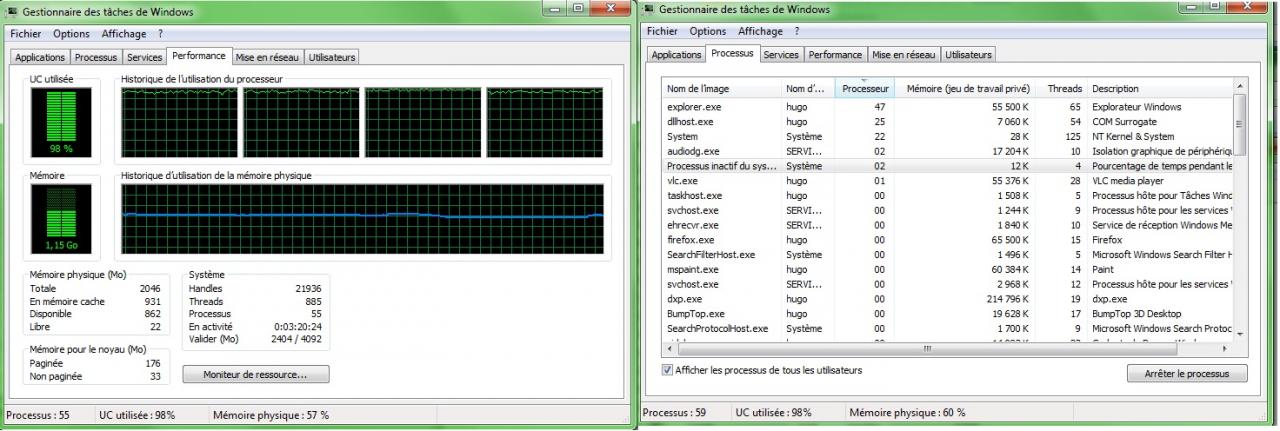
Task: Select the explorer.exe process row
Action: [947, 107]
